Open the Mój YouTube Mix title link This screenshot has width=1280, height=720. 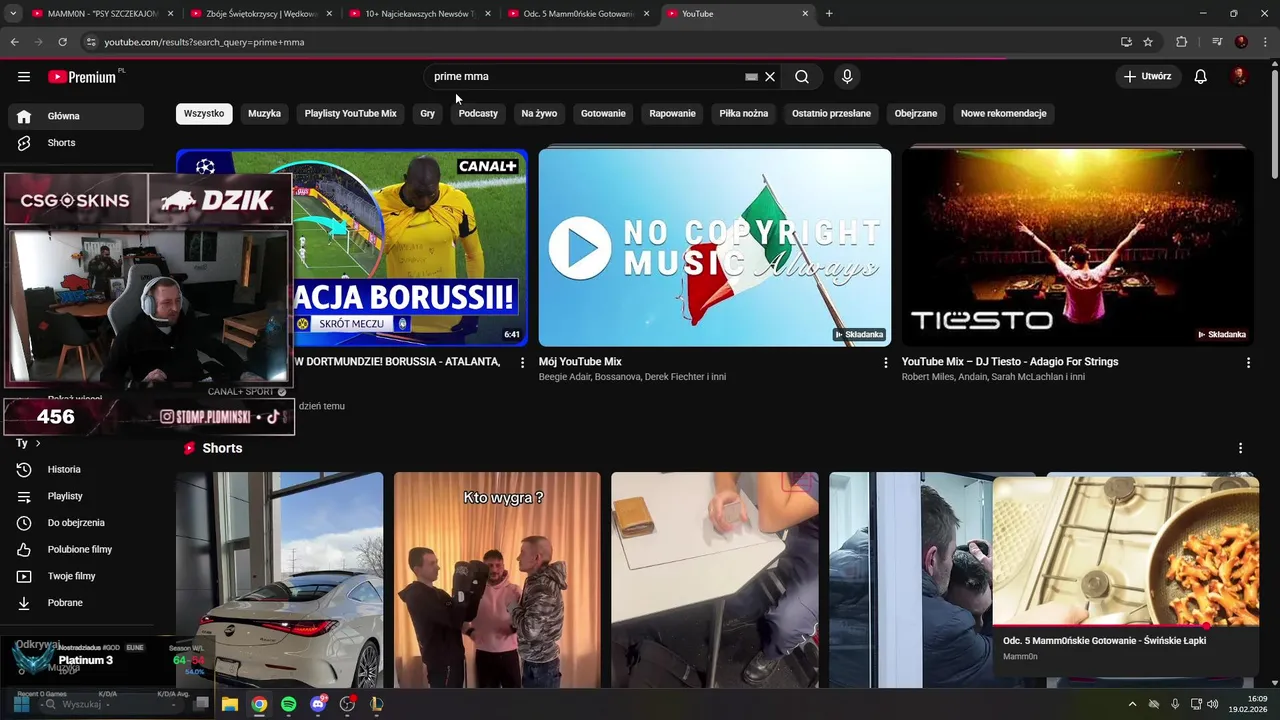pos(580,362)
